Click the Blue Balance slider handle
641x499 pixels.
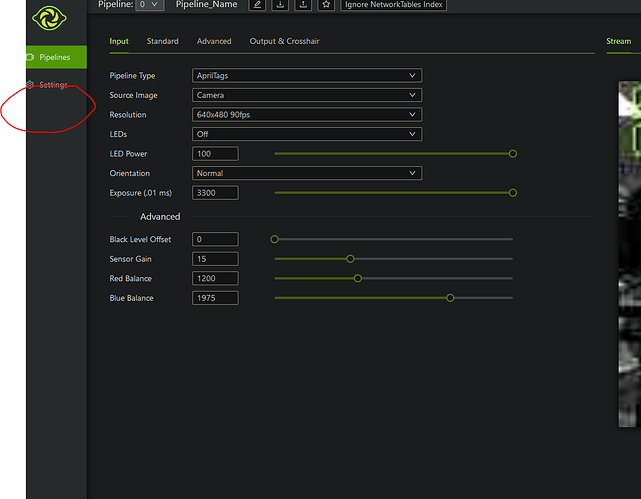pyautogui.click(x=450, y=298)
